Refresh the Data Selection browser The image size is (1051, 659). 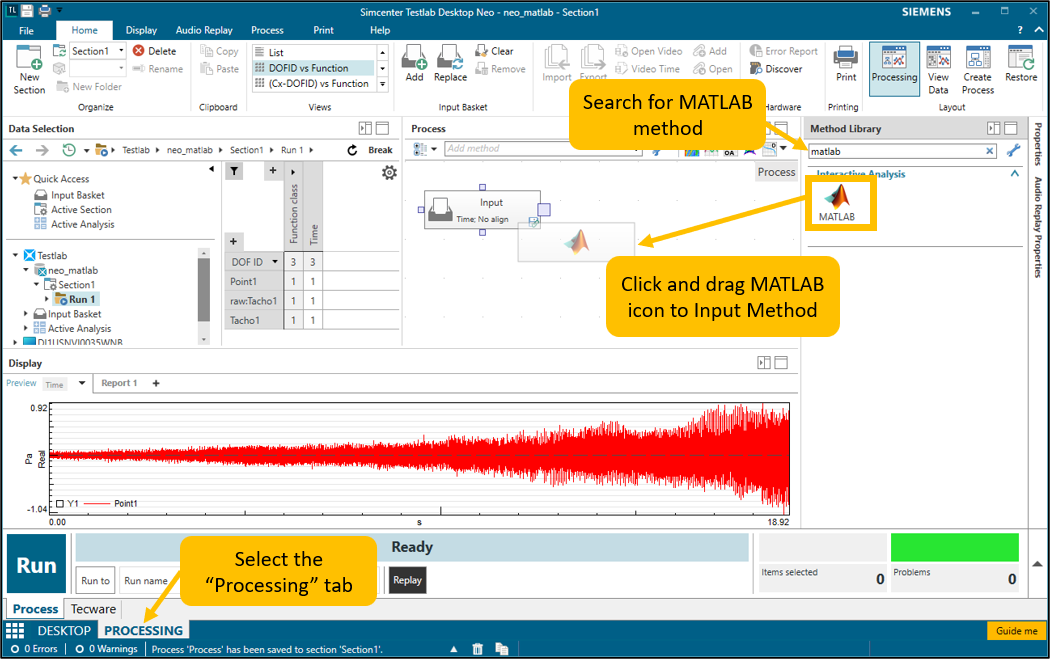[353, 150]
